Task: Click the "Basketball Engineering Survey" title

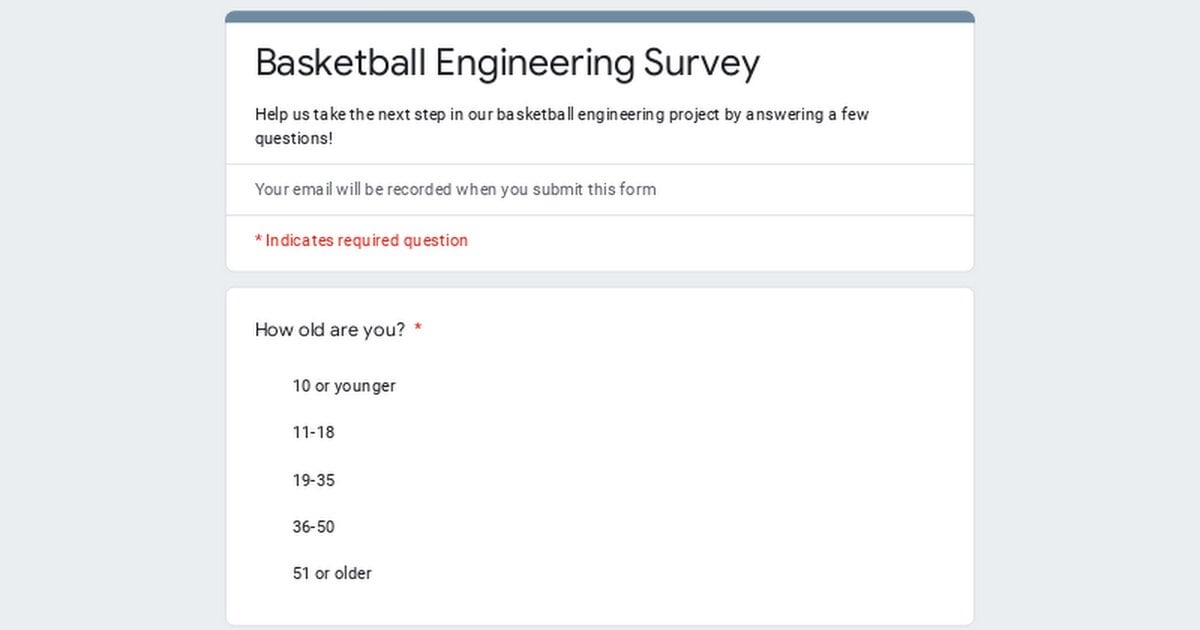Action: (508, 62)
